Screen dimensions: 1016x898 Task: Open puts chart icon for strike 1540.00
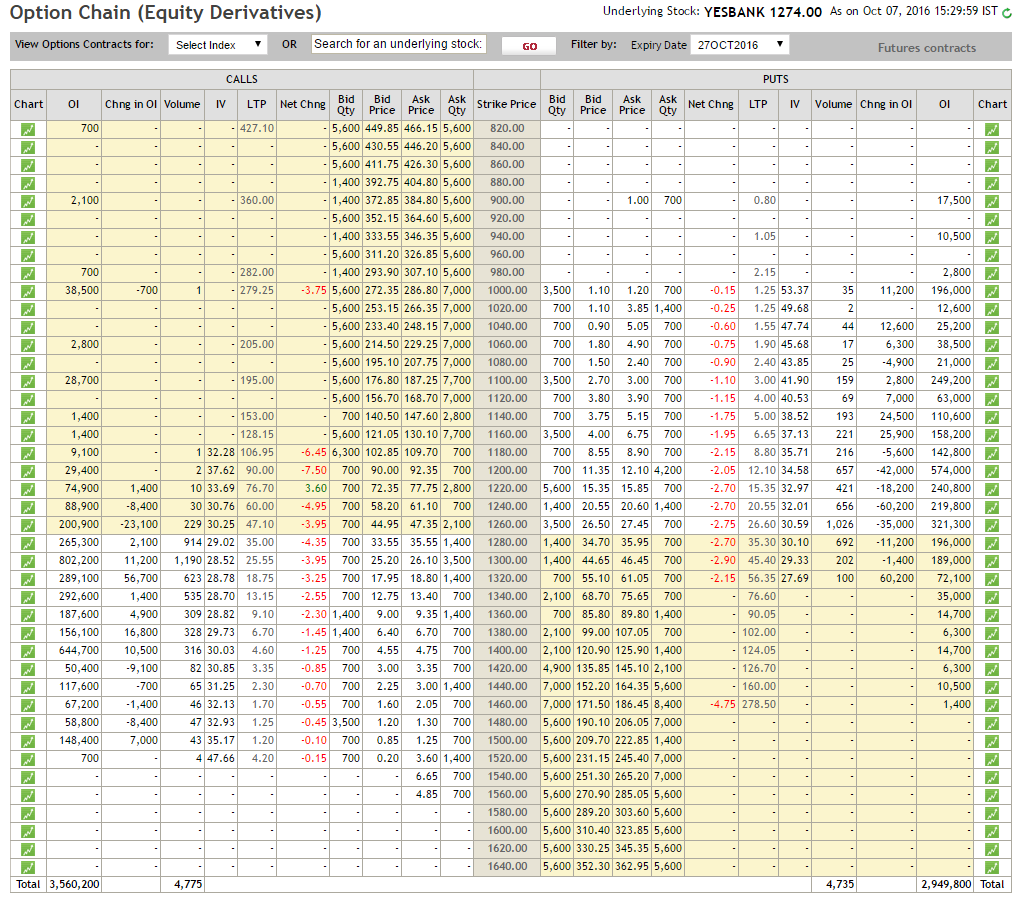(991, 777)
